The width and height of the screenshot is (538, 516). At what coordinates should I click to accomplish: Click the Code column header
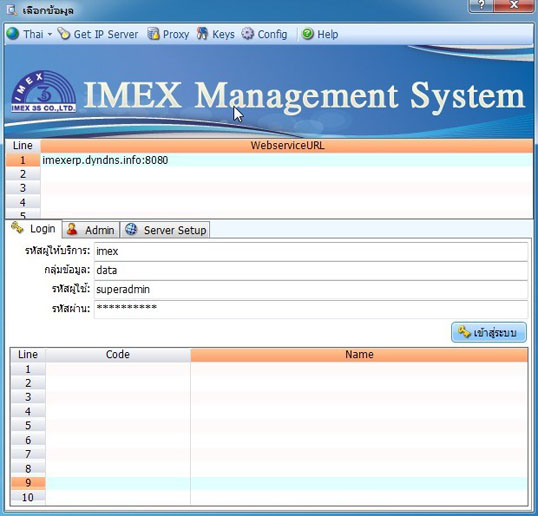coord(118,354)
